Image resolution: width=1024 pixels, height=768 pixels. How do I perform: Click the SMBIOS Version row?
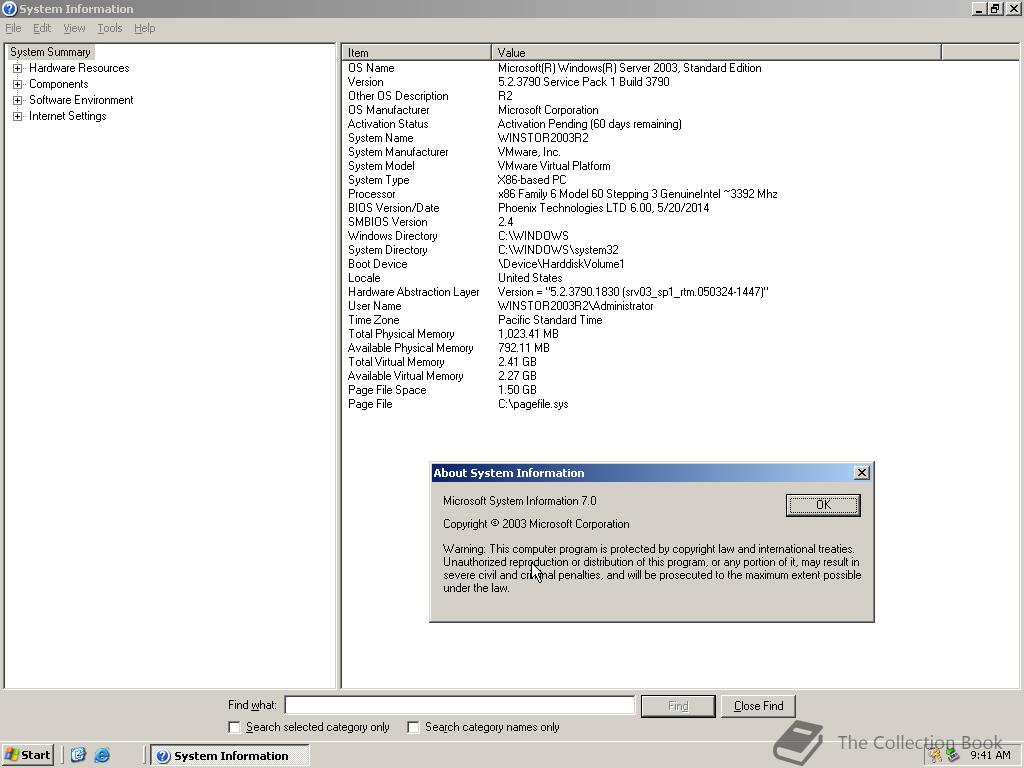[x=641, y=222]
